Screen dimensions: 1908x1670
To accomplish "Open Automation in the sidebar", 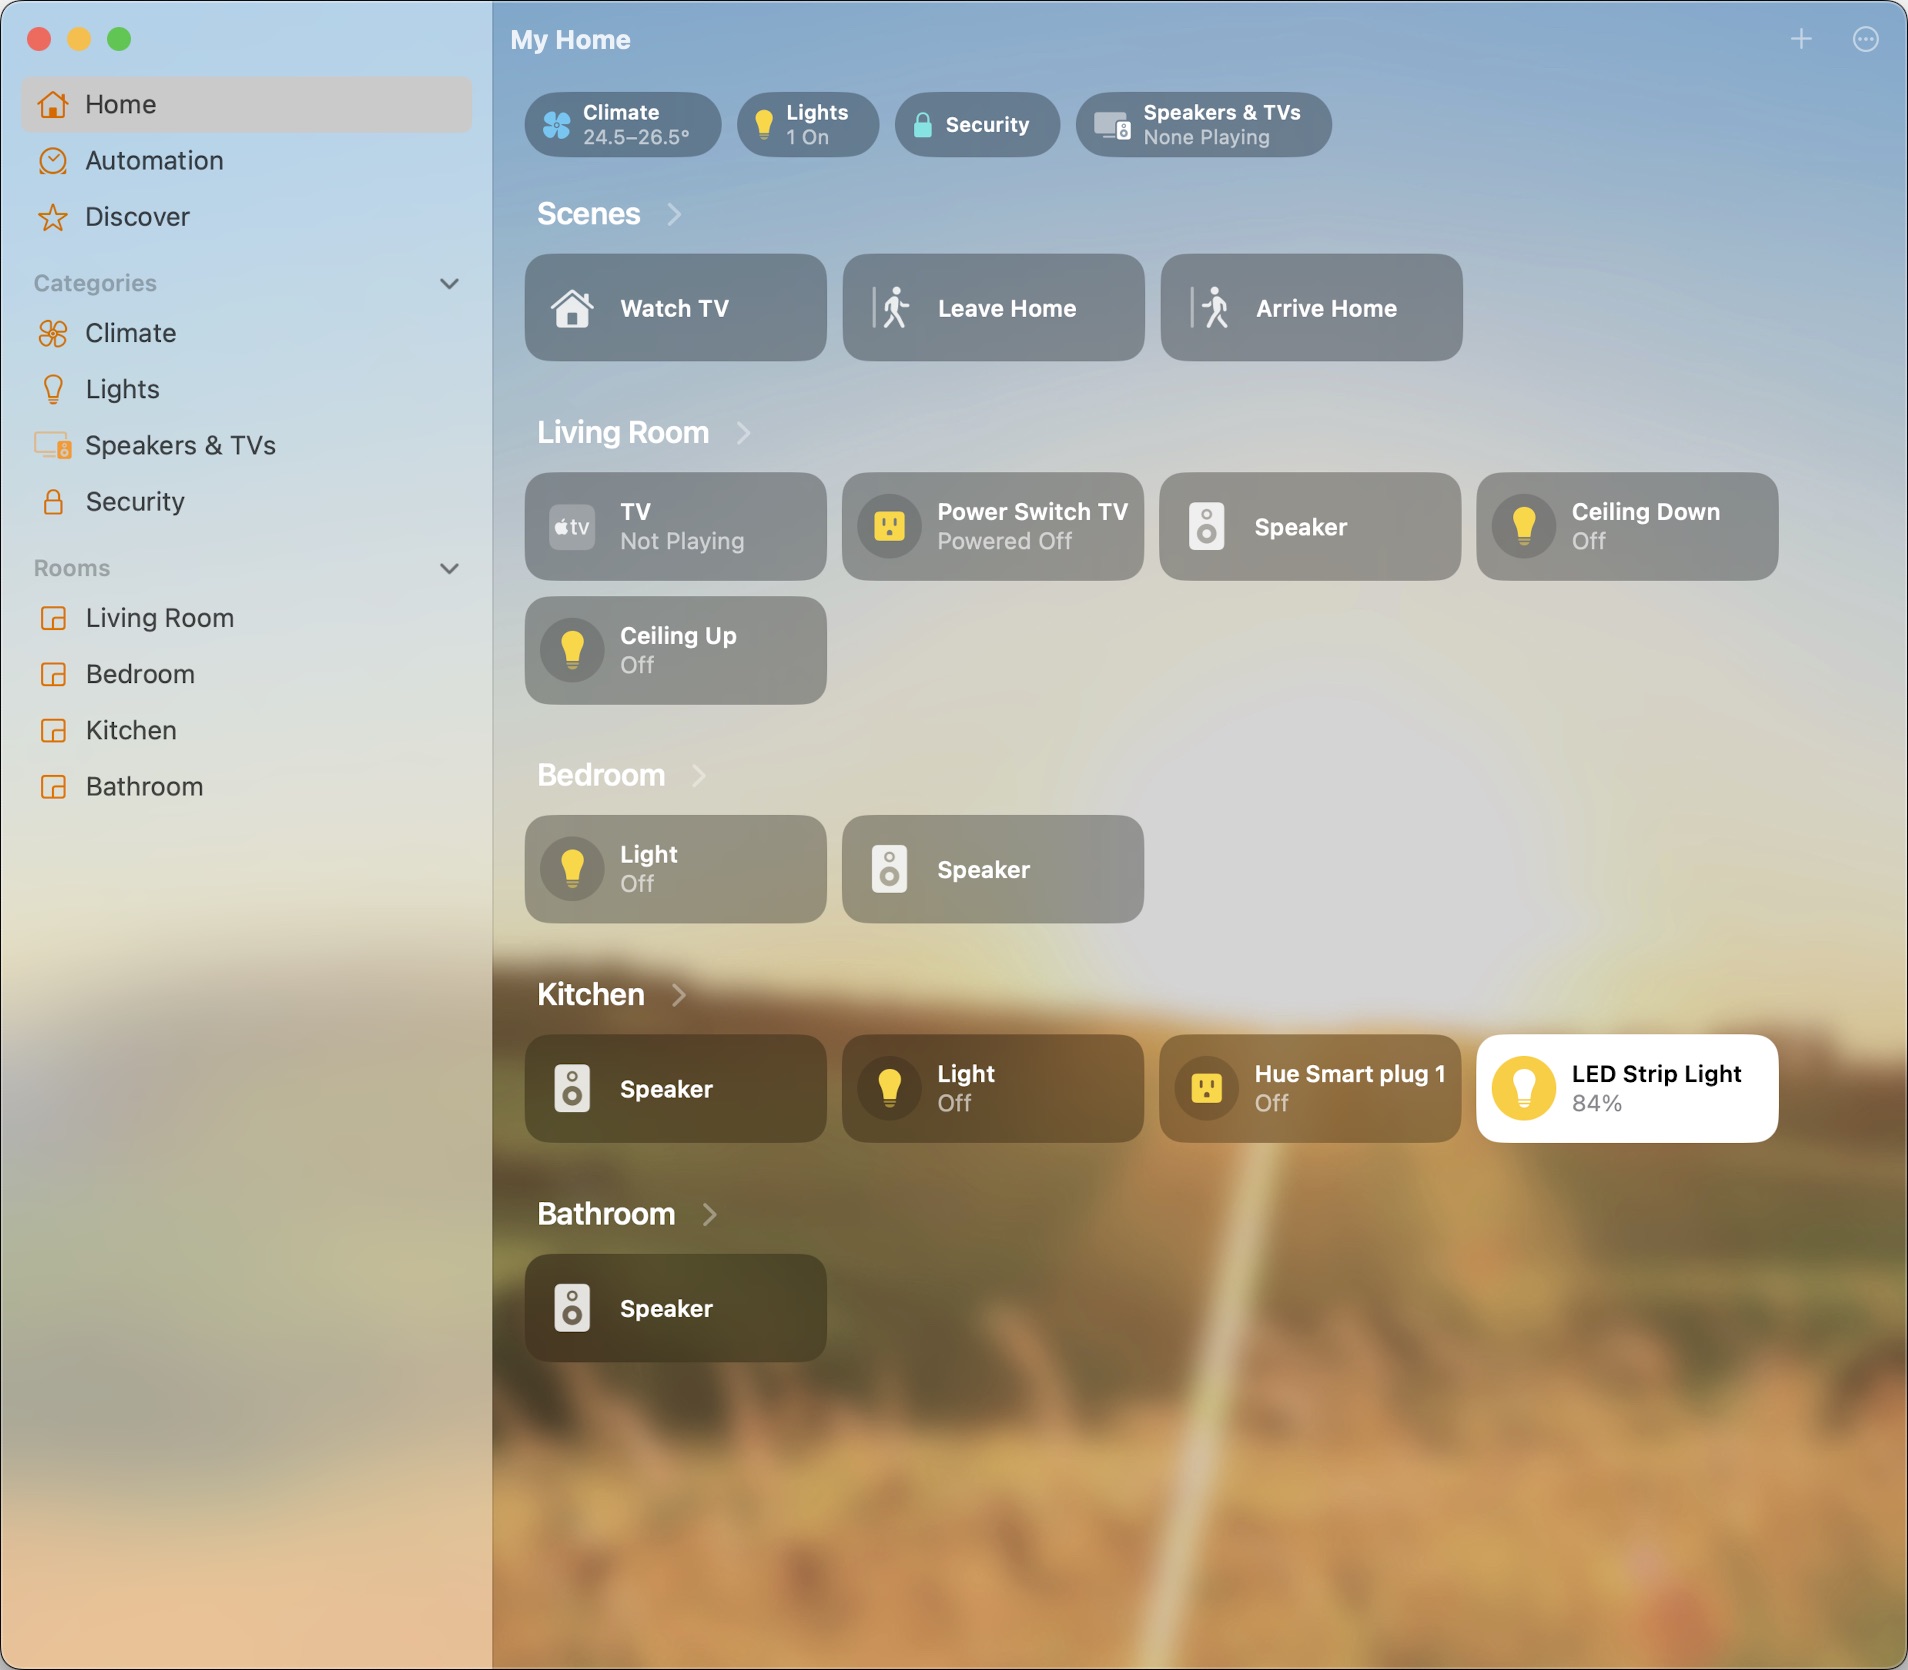I will pos(153,161).
